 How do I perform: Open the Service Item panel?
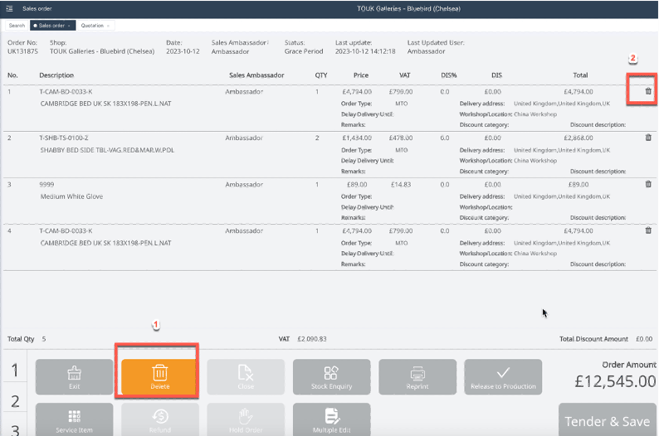pyautogui.click(x=74, y=419)
